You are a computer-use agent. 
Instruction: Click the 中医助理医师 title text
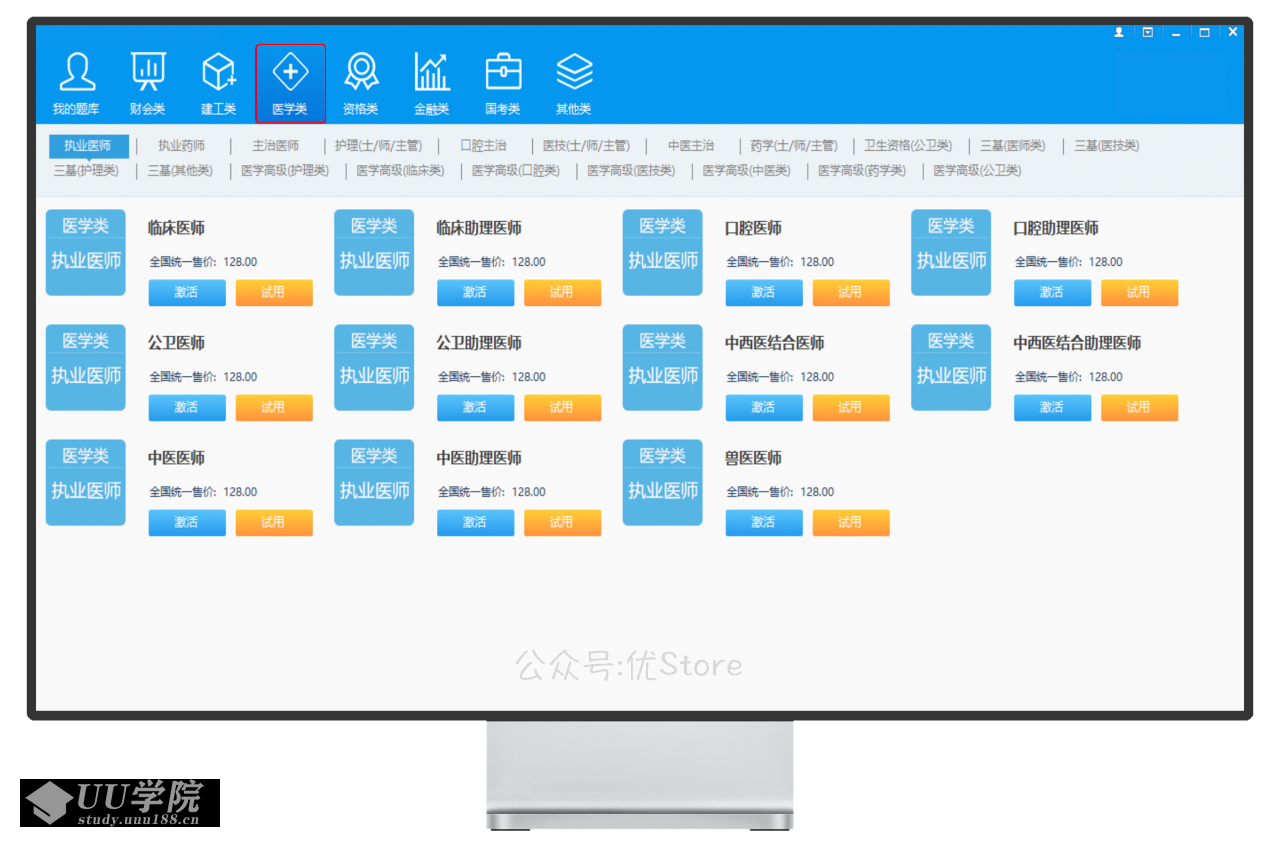coord(479,458)
